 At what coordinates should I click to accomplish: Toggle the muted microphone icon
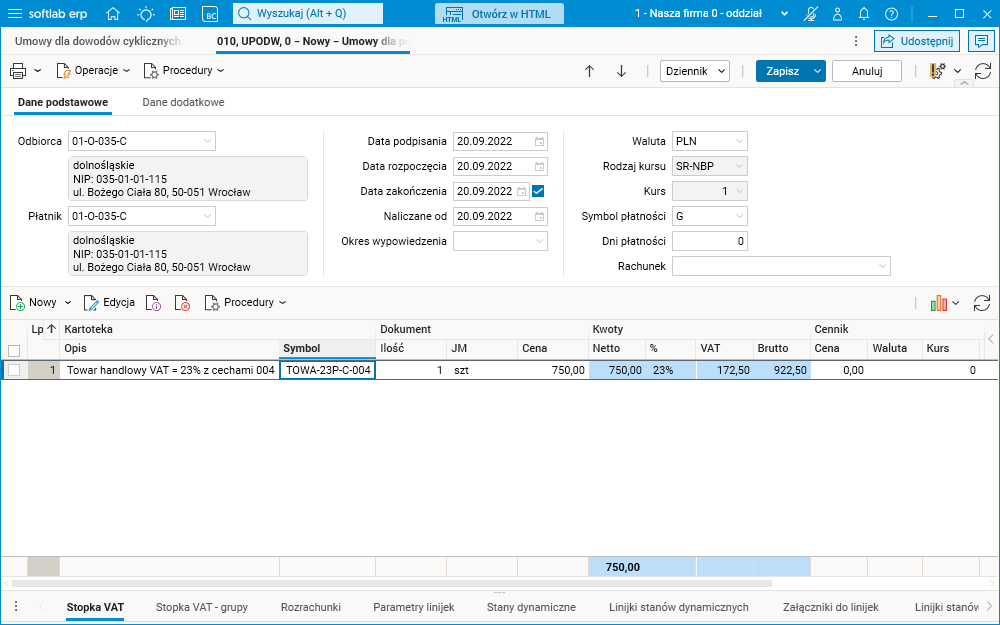[811, 13]
